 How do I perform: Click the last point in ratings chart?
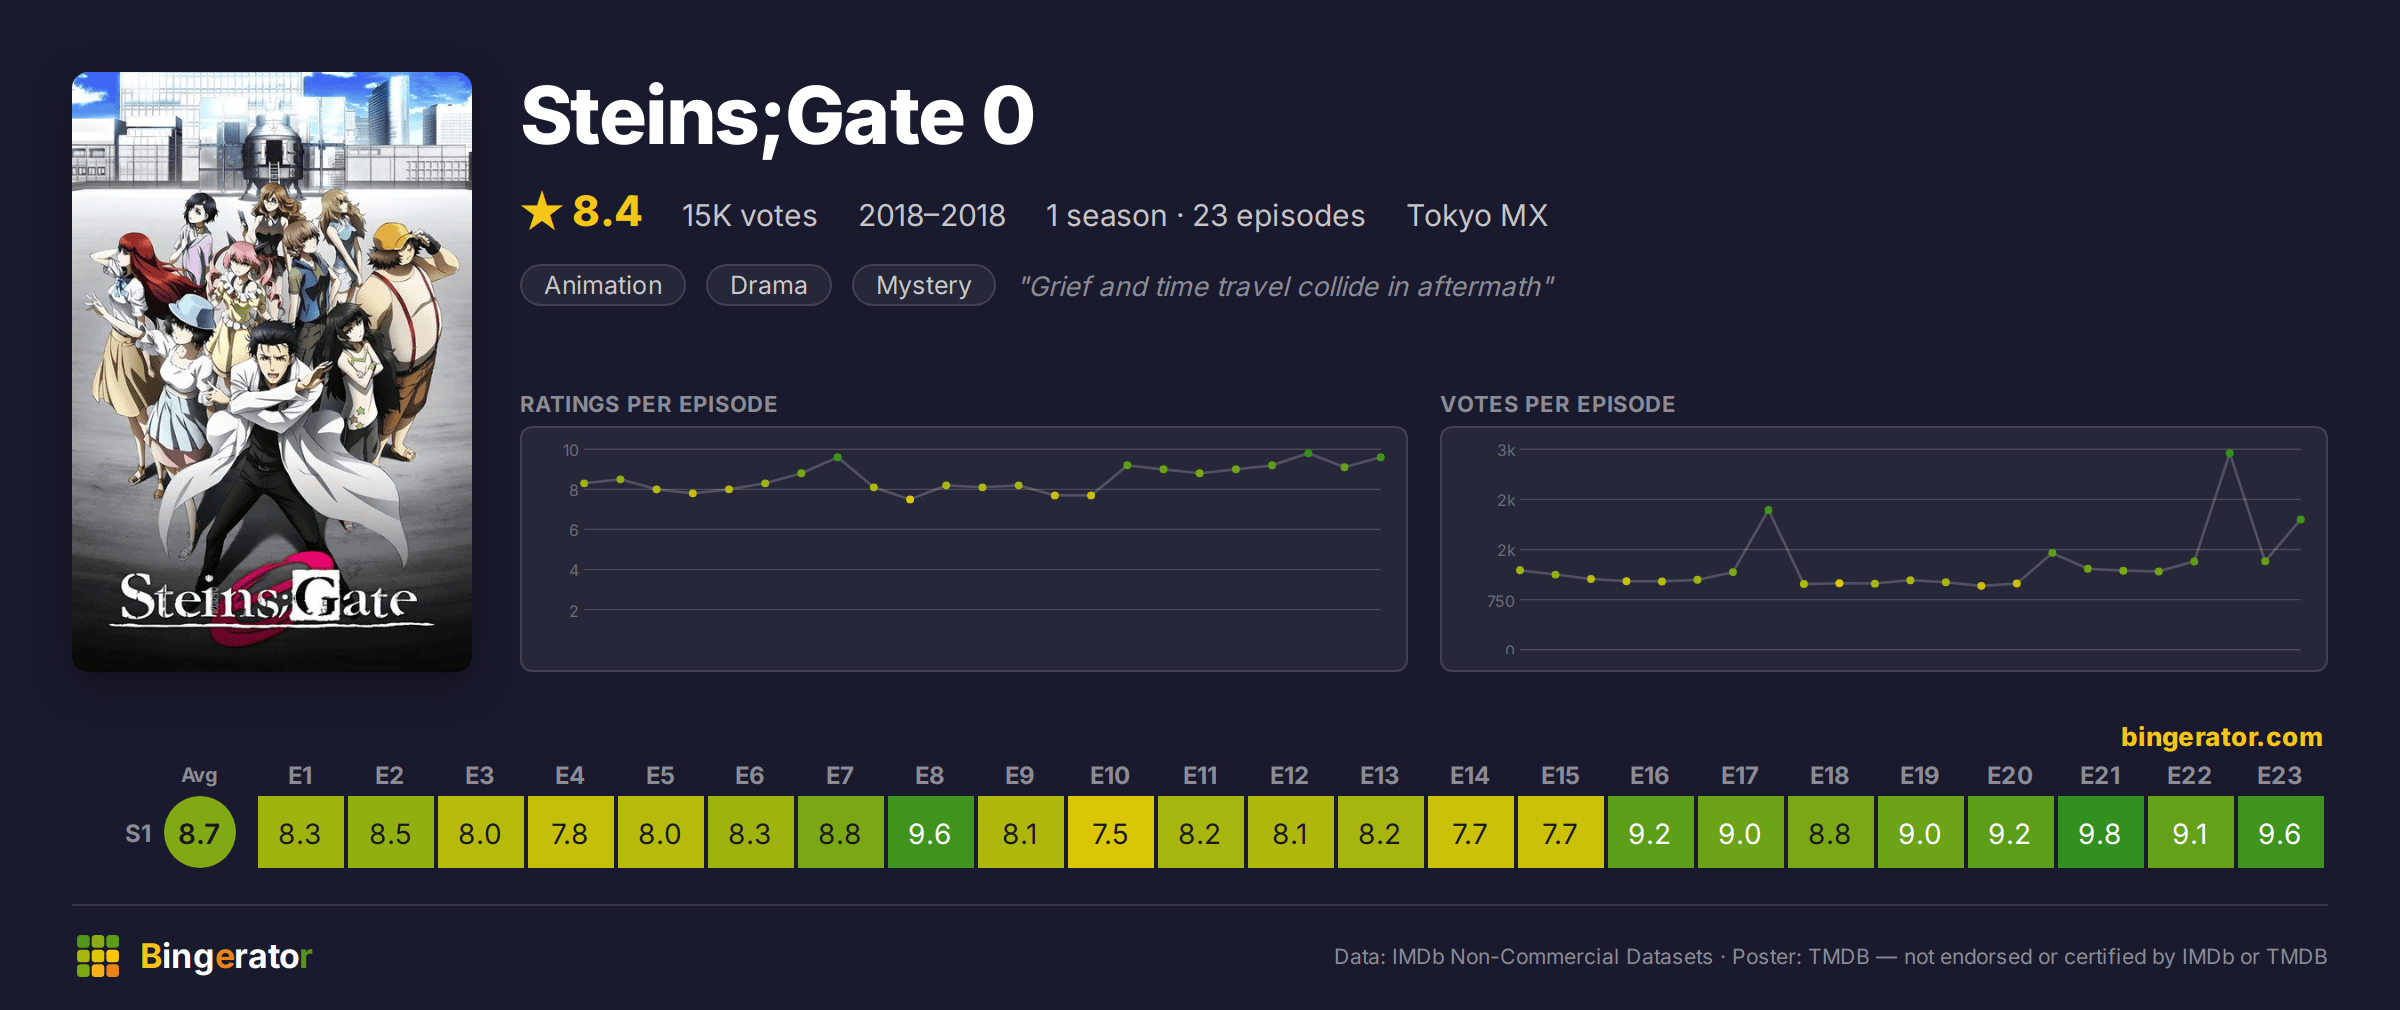click(x=1380, y=457)
